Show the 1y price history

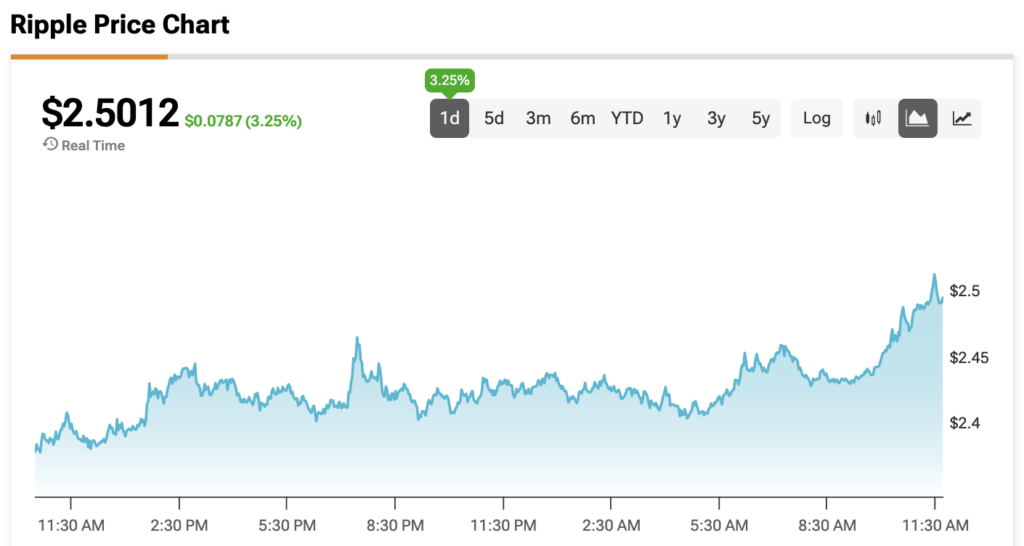point(672,118)
